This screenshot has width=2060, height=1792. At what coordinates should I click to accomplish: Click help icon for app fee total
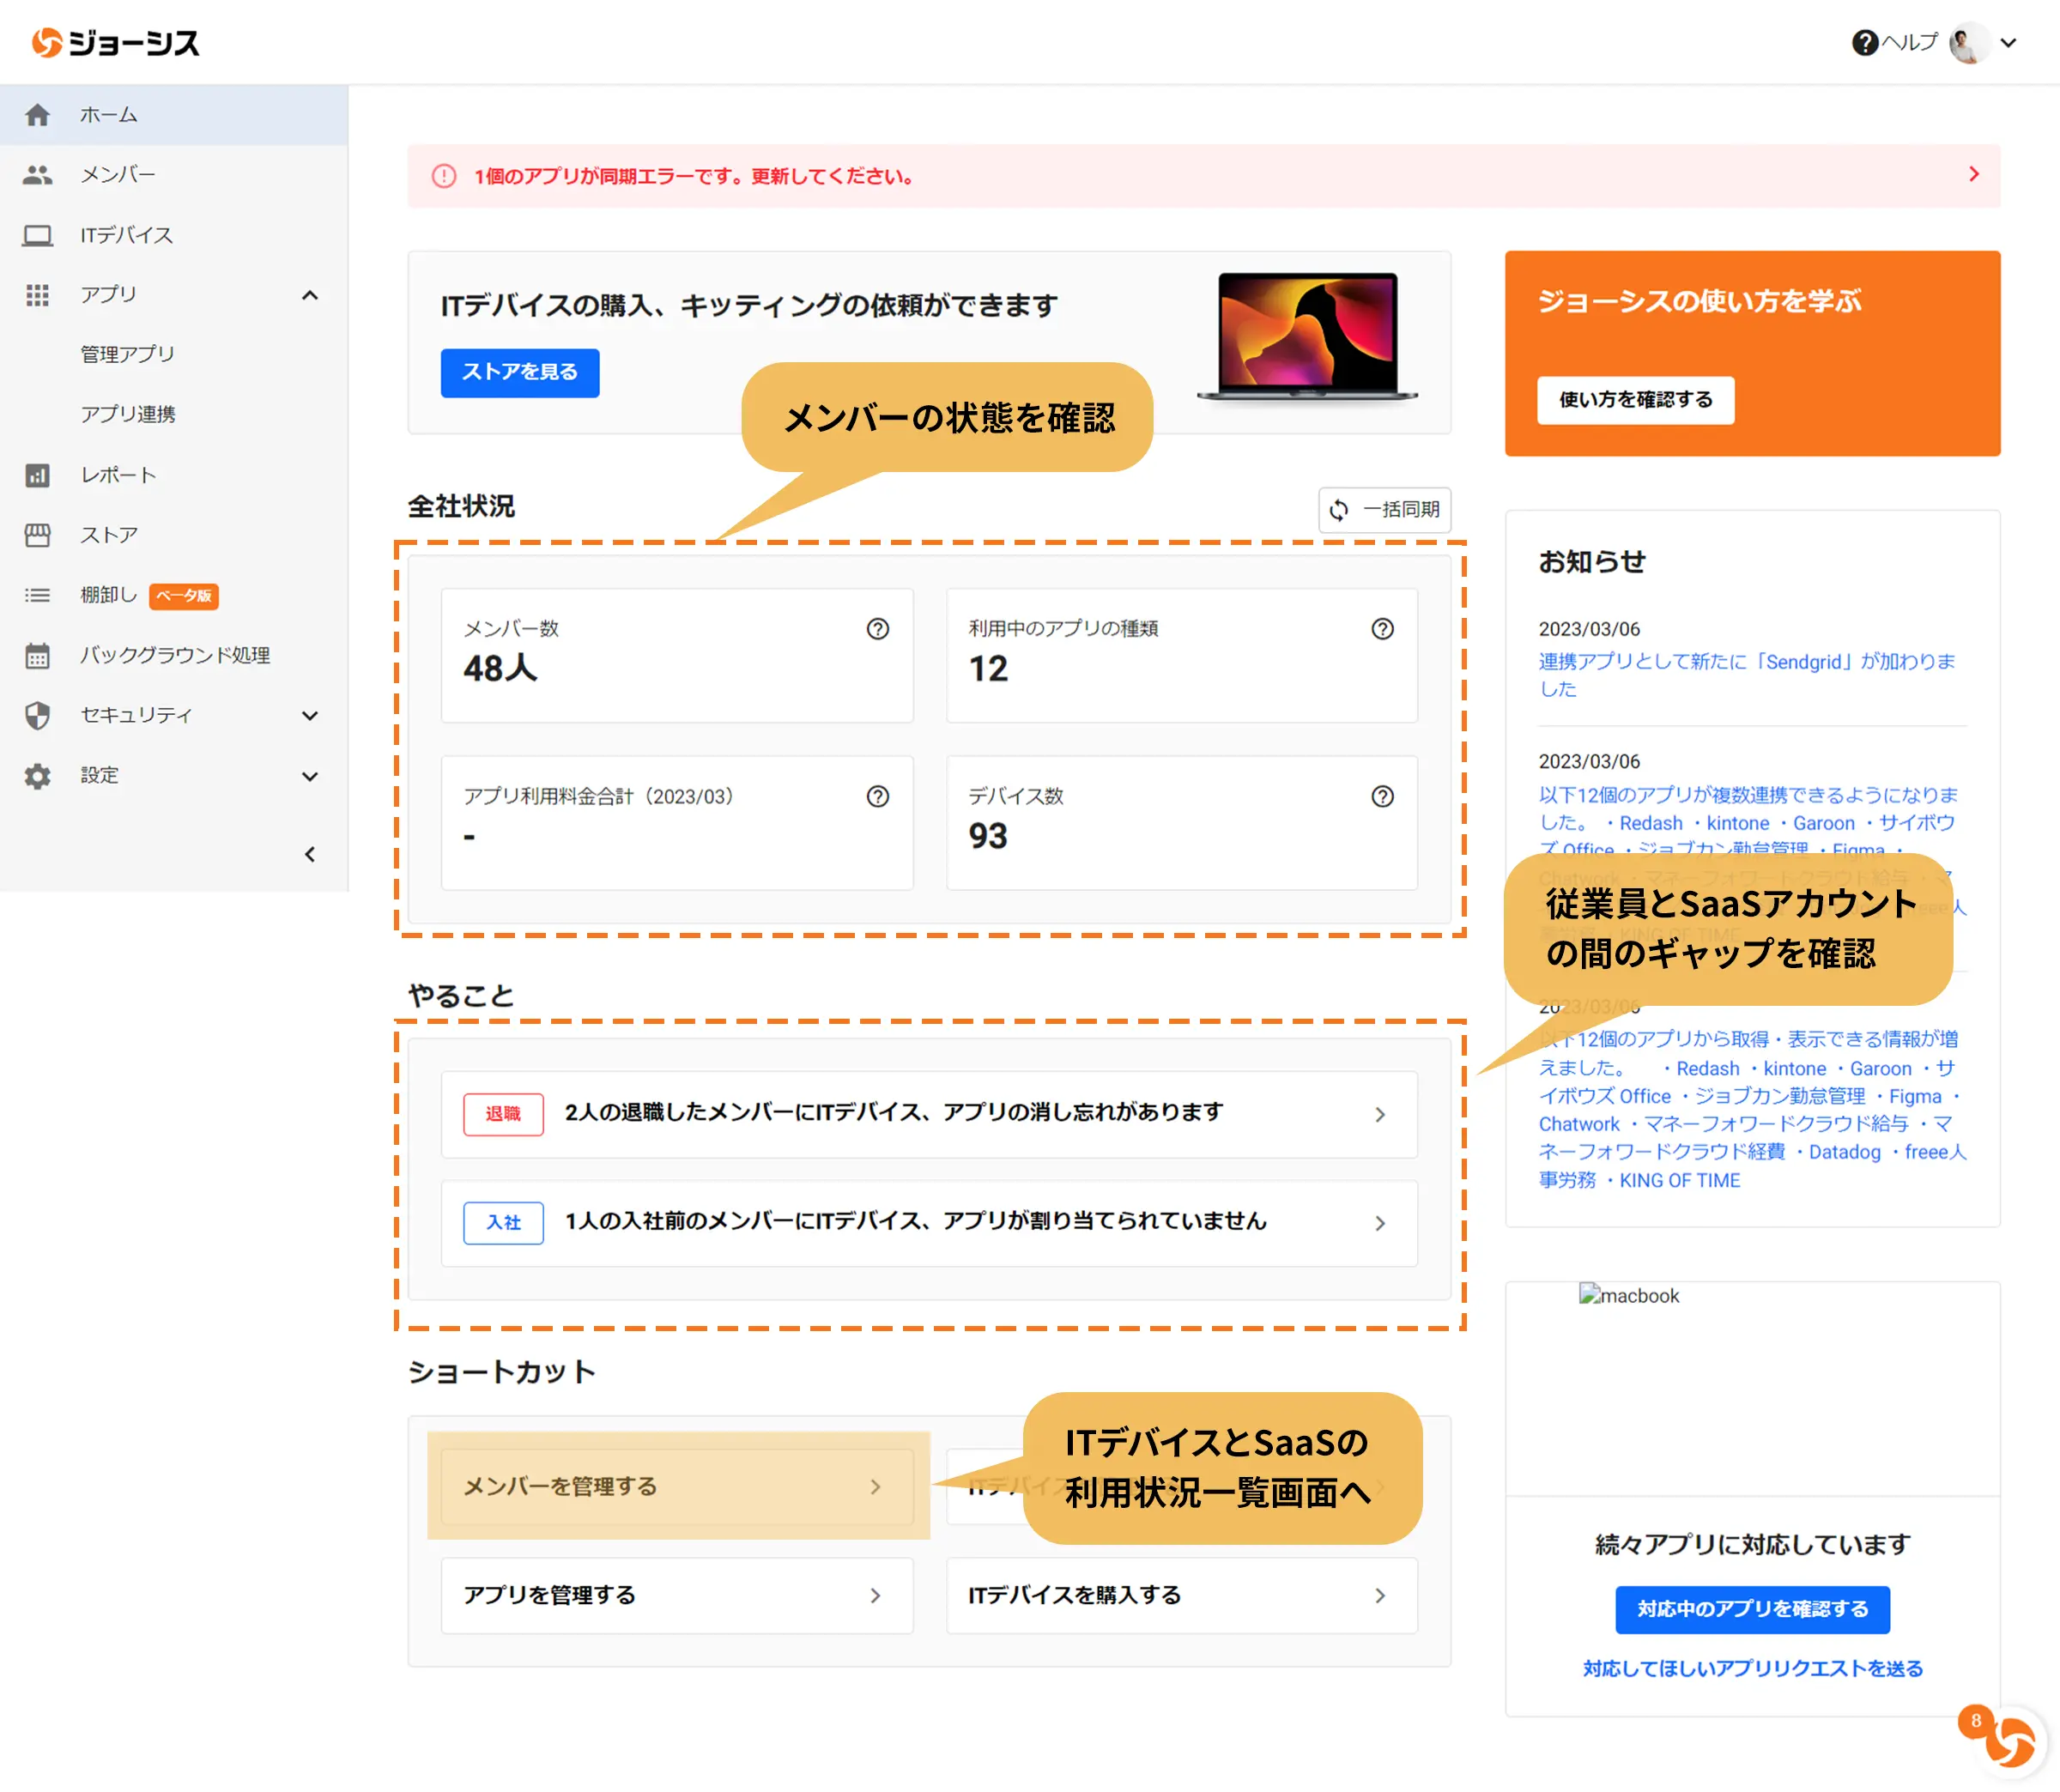877,797
